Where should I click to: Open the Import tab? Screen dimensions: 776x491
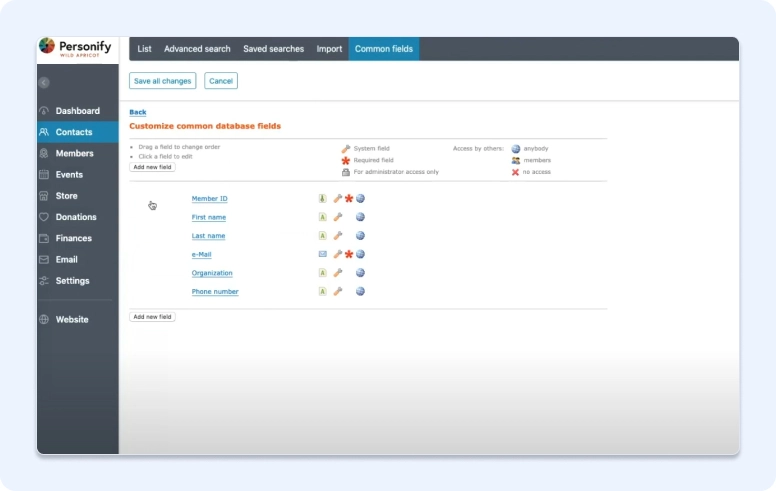pos(330,49)
